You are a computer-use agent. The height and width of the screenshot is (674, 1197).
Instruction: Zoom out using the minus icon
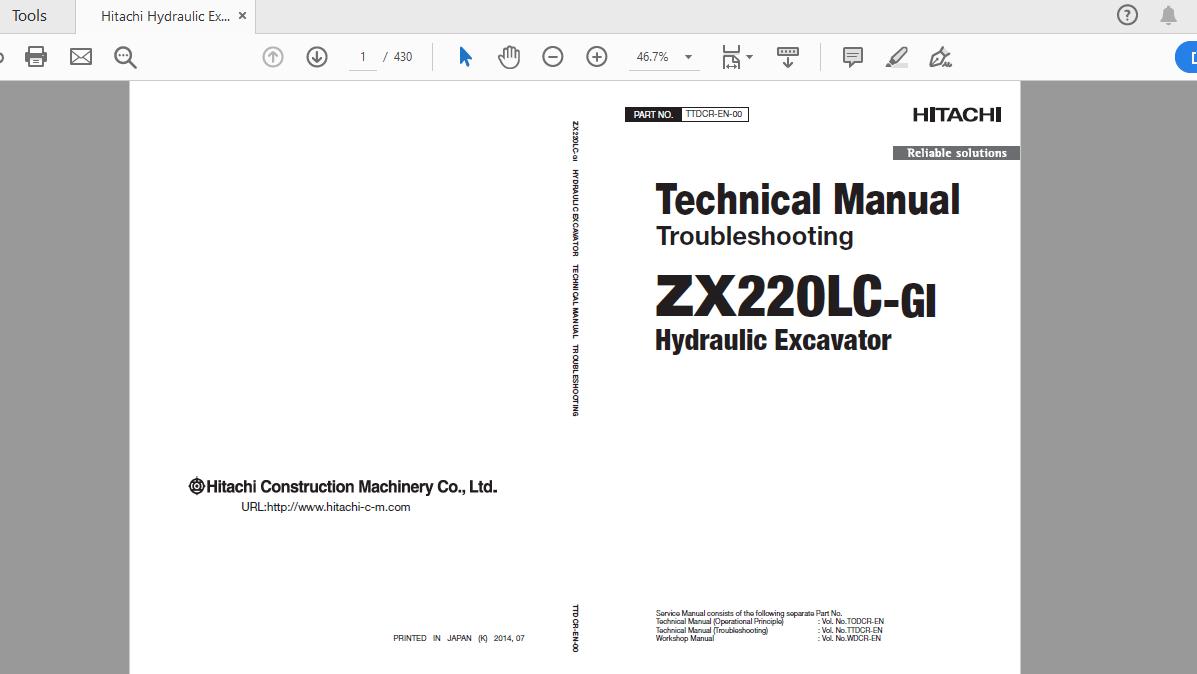[x=553, y=57]
